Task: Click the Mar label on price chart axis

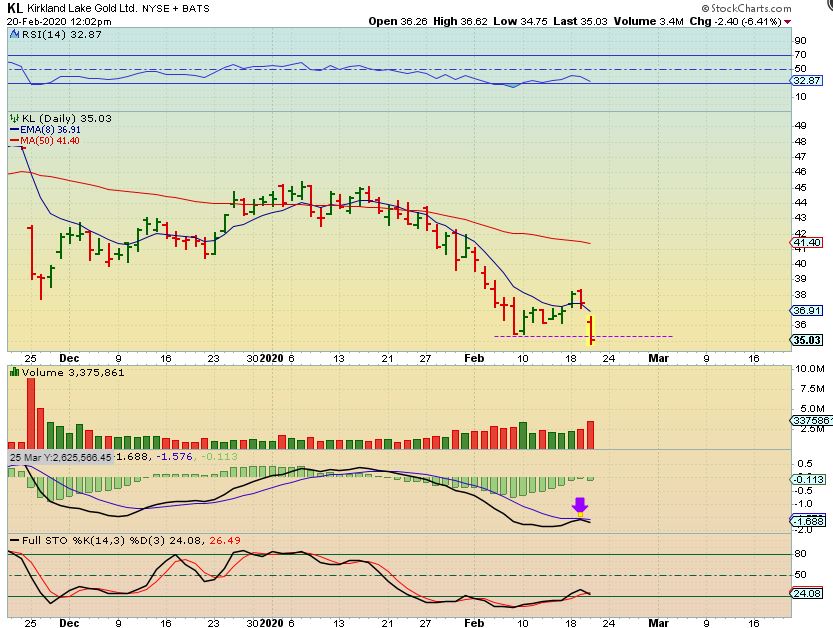Action: click(658, 359)
